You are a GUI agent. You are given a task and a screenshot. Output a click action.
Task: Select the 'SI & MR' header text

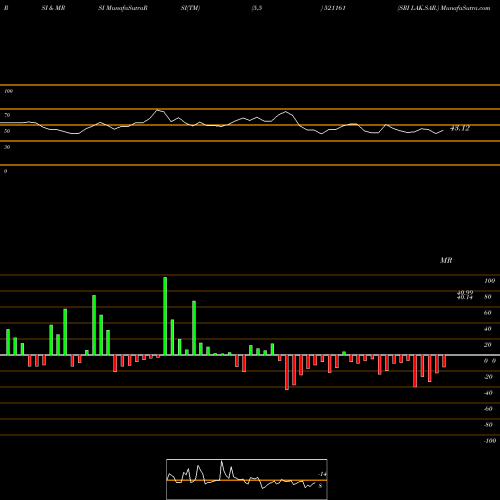point(53,8)
